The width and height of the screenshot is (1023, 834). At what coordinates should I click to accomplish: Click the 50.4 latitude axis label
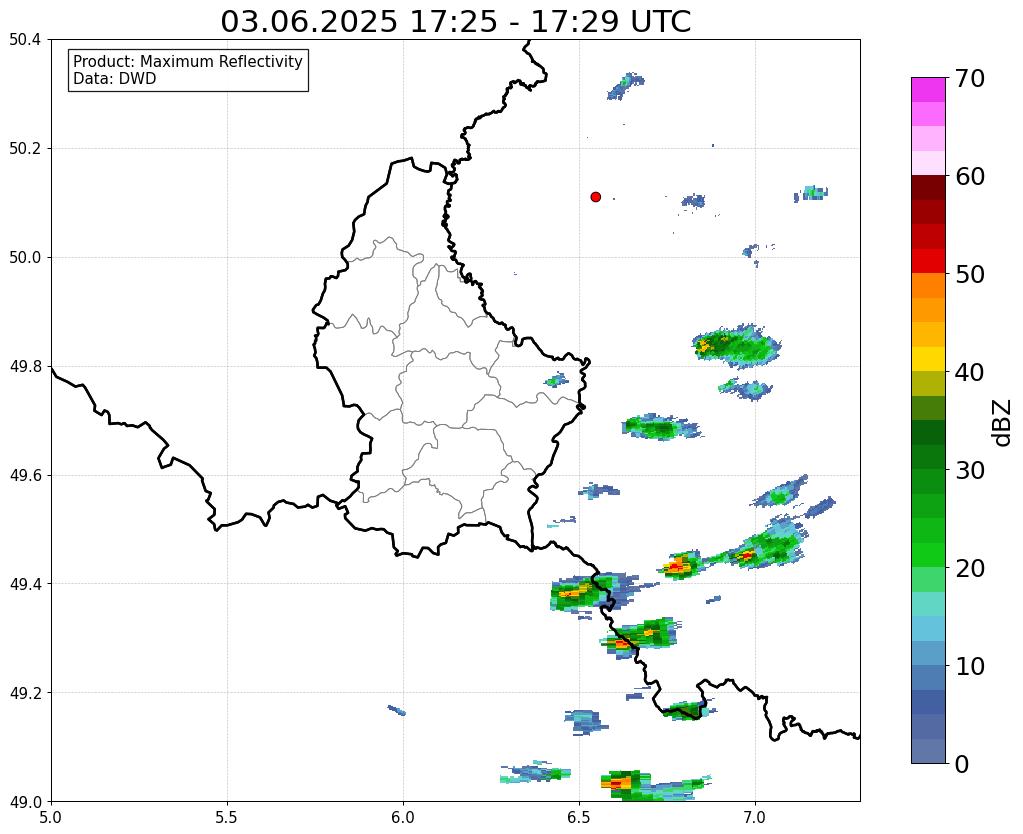(25, 40)
